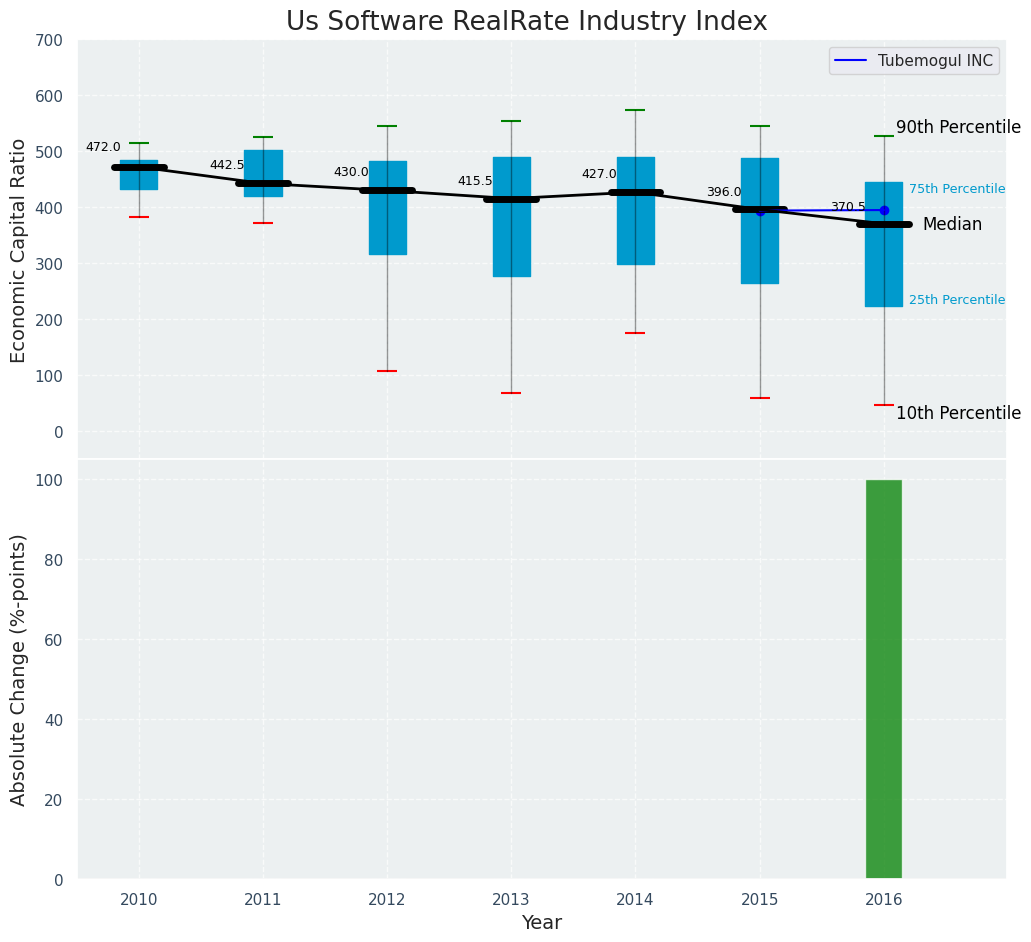Click the blue Tubemogul data point at 2016
This screenshot has height=942, width=1031.
(x=884, y=210)
